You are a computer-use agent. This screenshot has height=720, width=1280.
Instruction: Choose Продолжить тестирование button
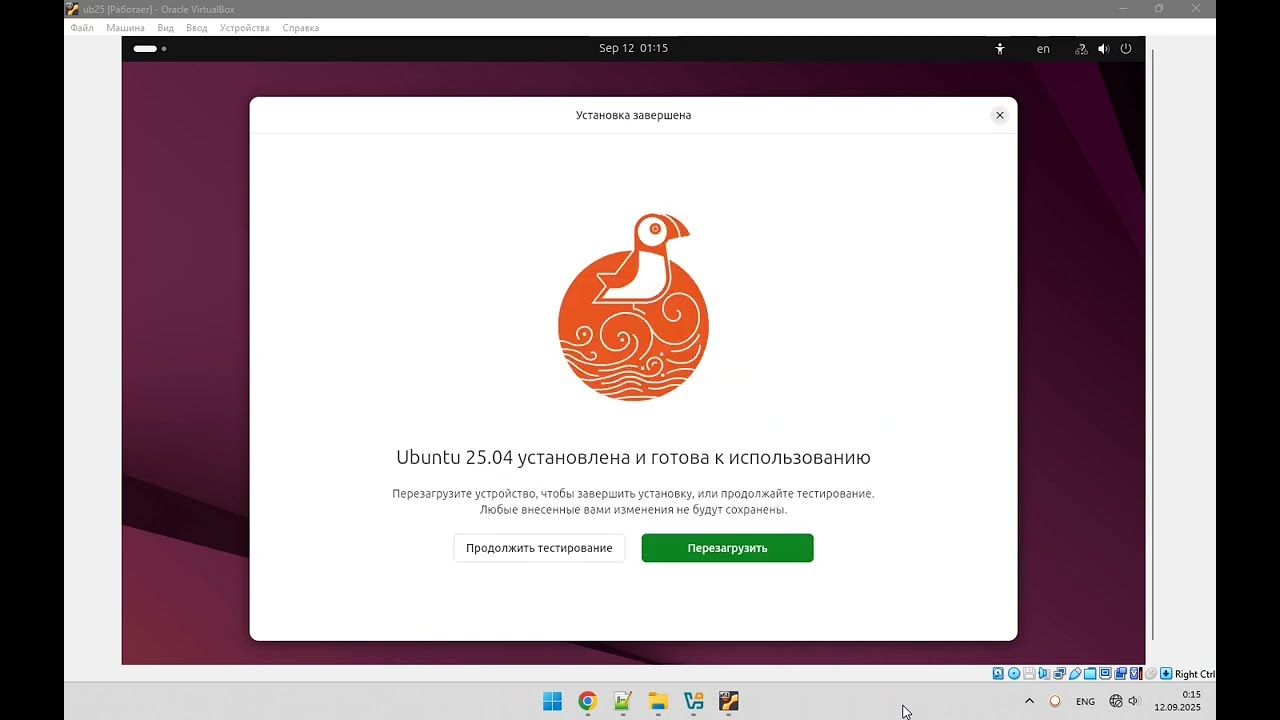click(539, 548)
